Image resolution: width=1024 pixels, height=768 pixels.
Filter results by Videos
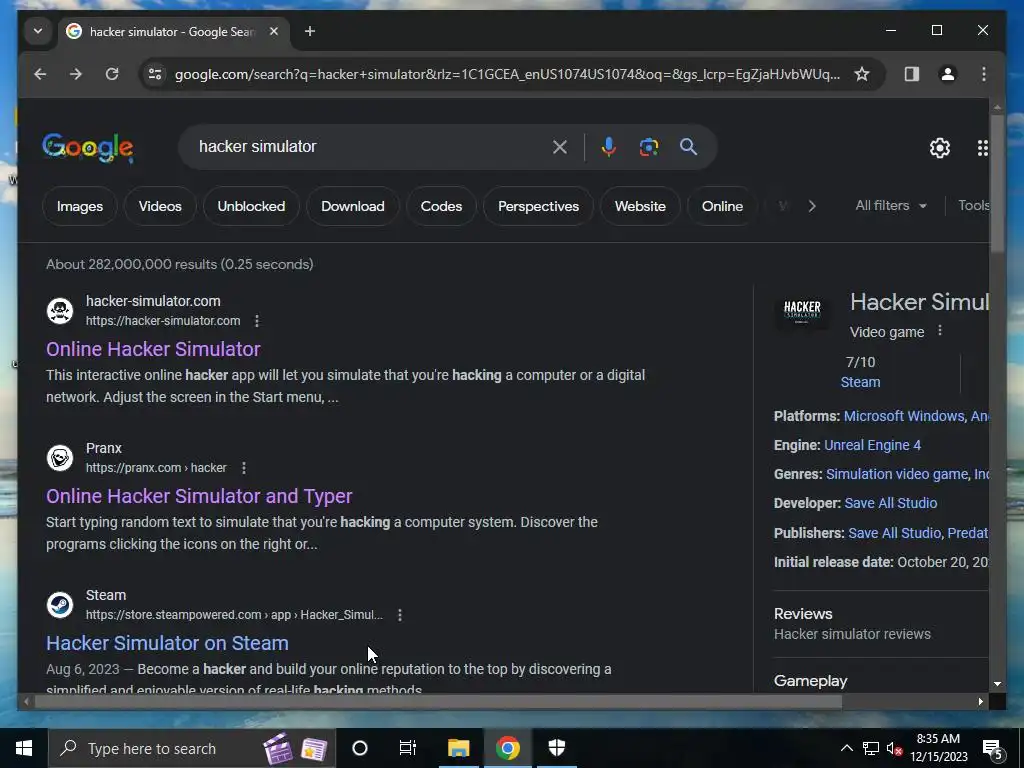coord(160,206)
